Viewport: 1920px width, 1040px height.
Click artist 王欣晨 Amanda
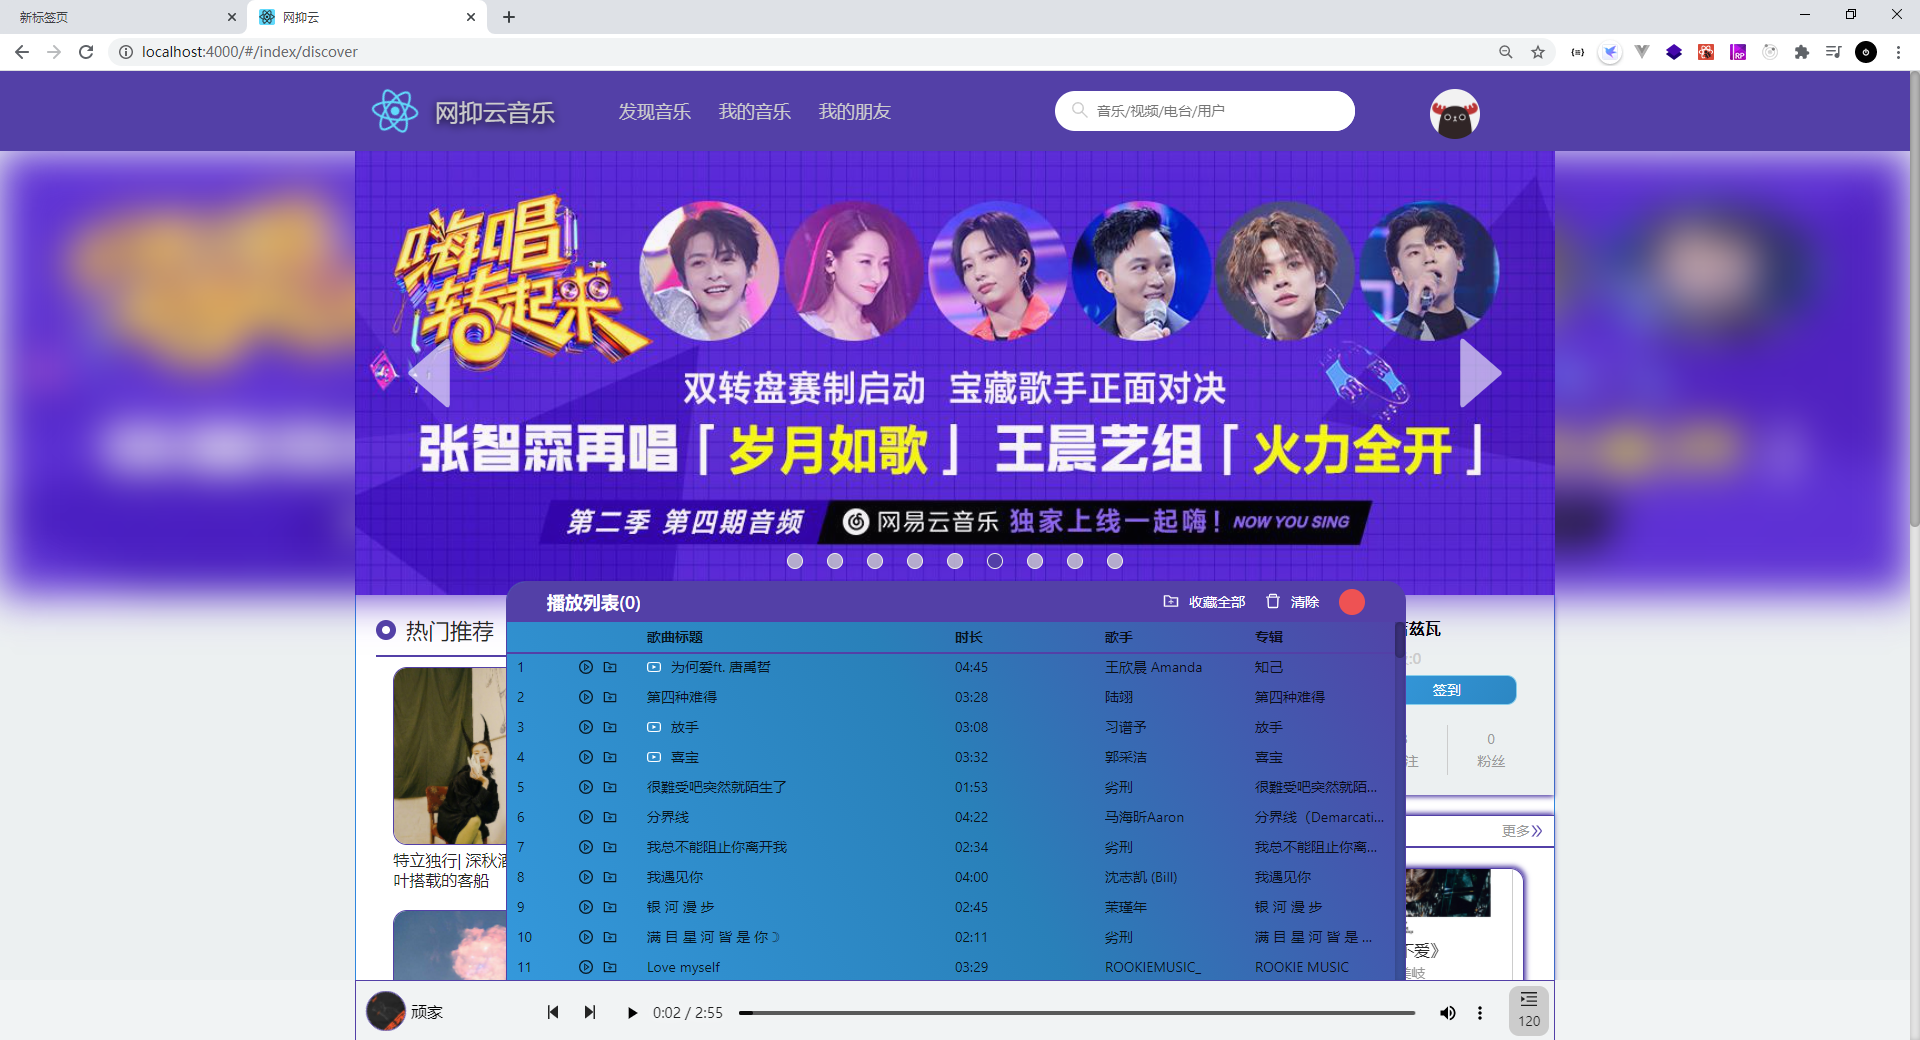tap(1153, 667)
